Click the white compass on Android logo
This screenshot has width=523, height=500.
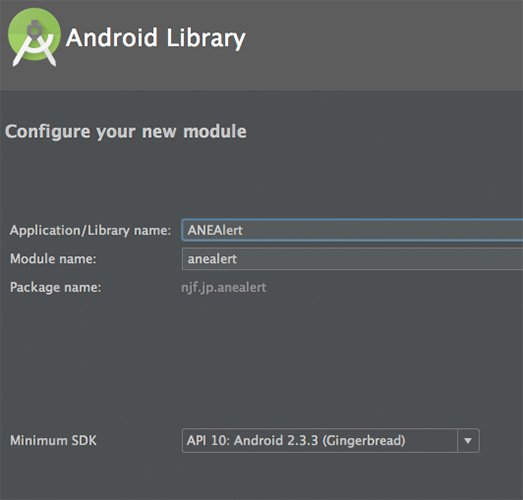point(34,44)
